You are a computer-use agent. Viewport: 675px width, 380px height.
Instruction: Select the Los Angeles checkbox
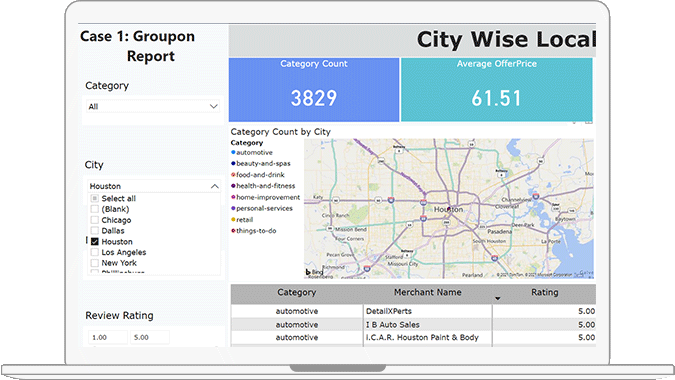tap(95, 252)
